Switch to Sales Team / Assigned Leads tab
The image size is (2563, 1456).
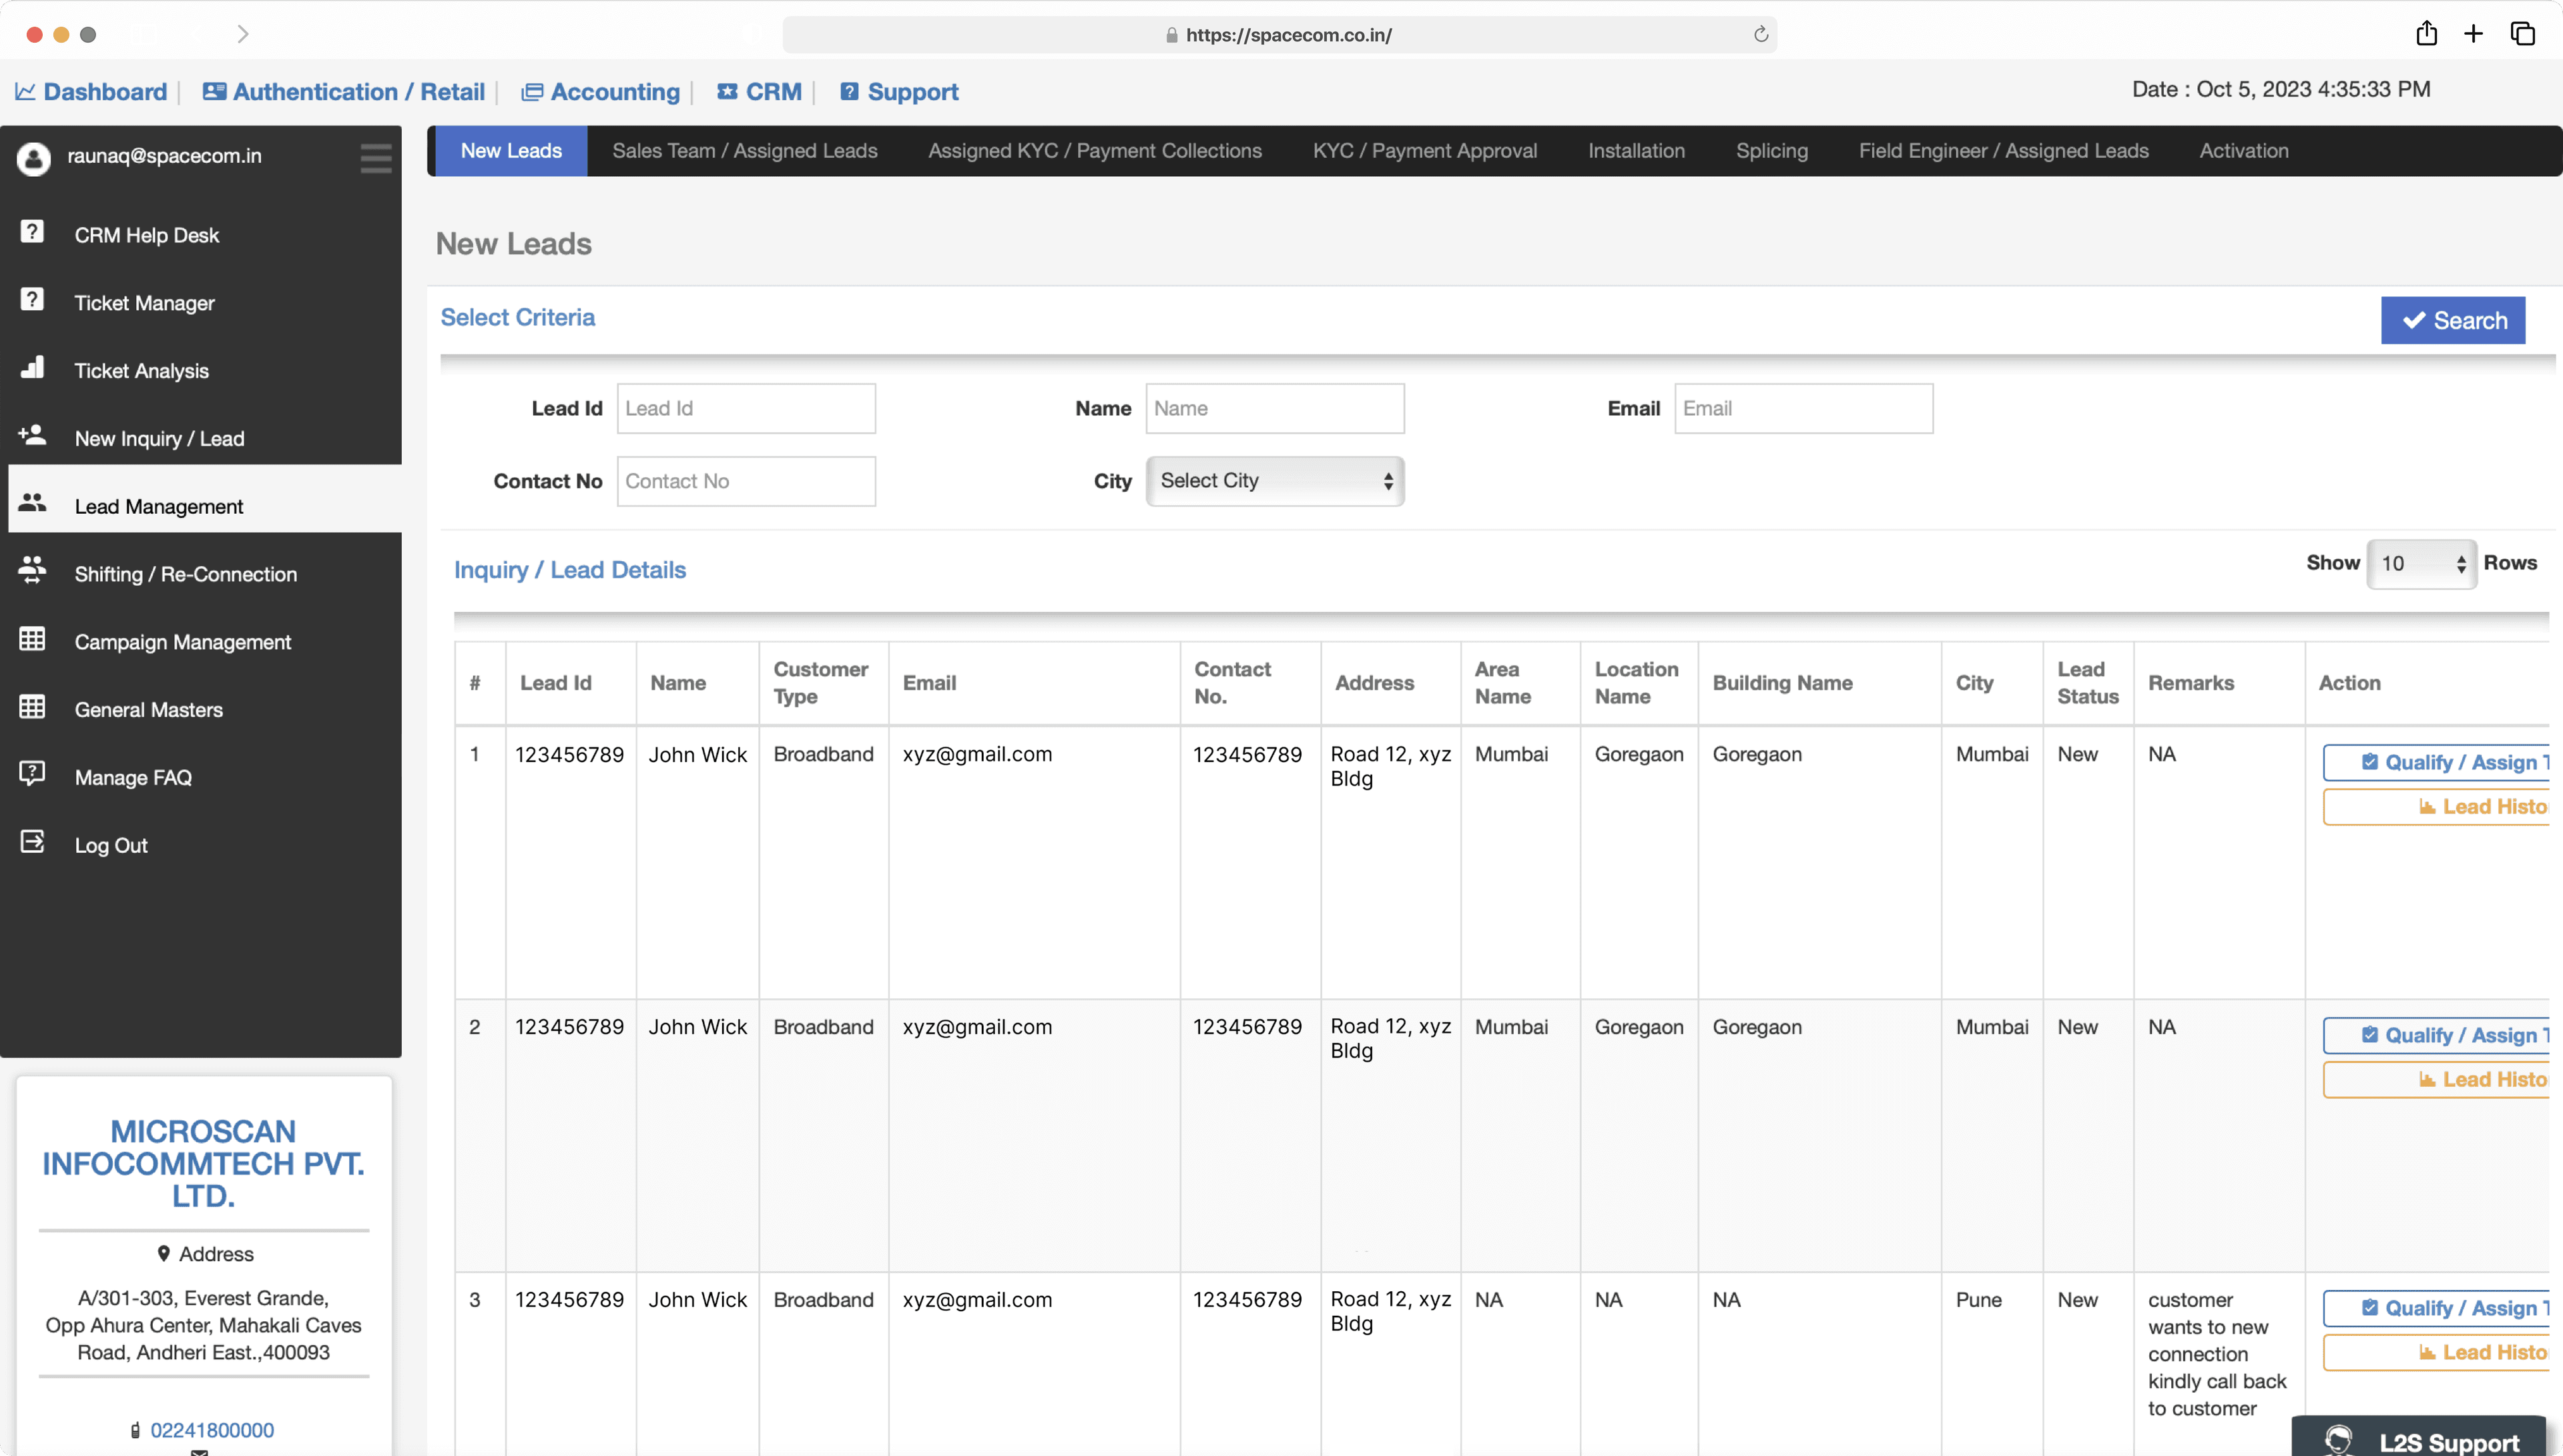pyautogui.click(x=744, y=151)
